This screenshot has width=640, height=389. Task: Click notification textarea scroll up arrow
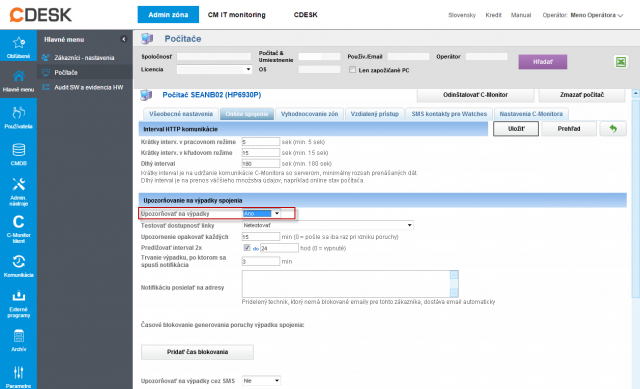click(x=454, y=275)
